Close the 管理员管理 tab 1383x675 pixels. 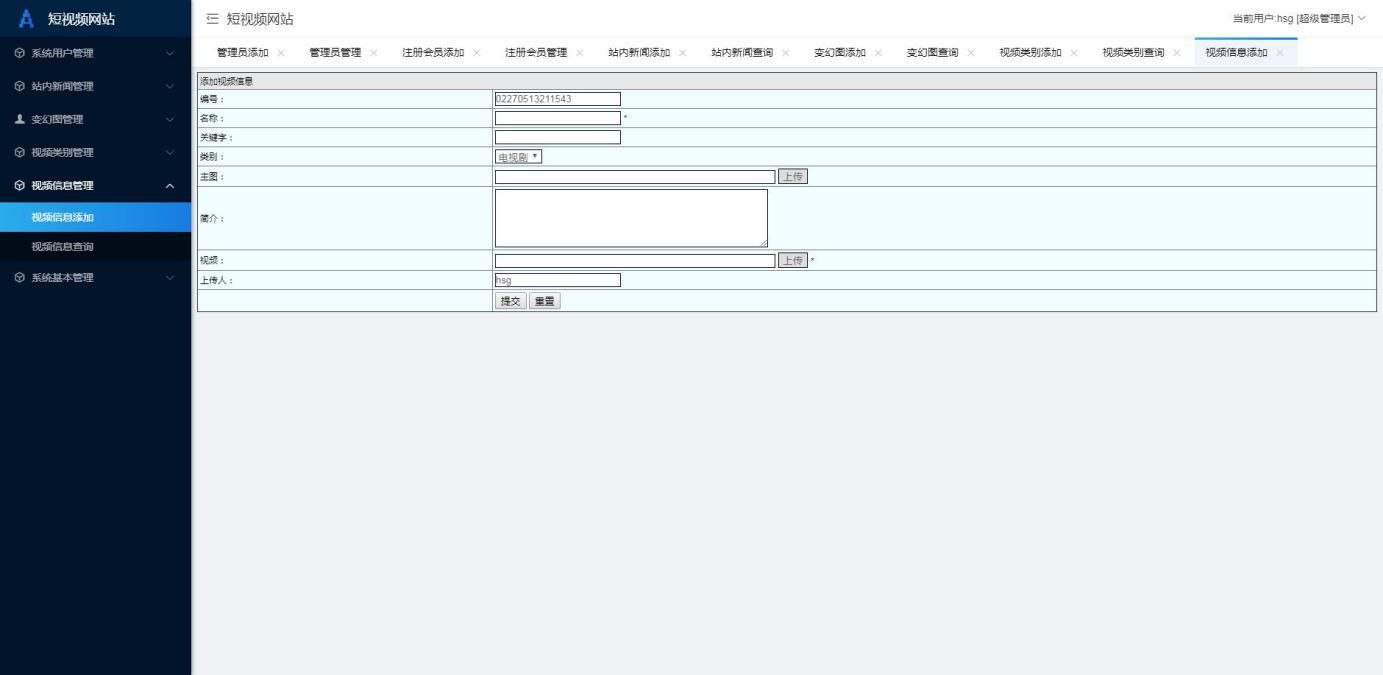tap(374, 53)
